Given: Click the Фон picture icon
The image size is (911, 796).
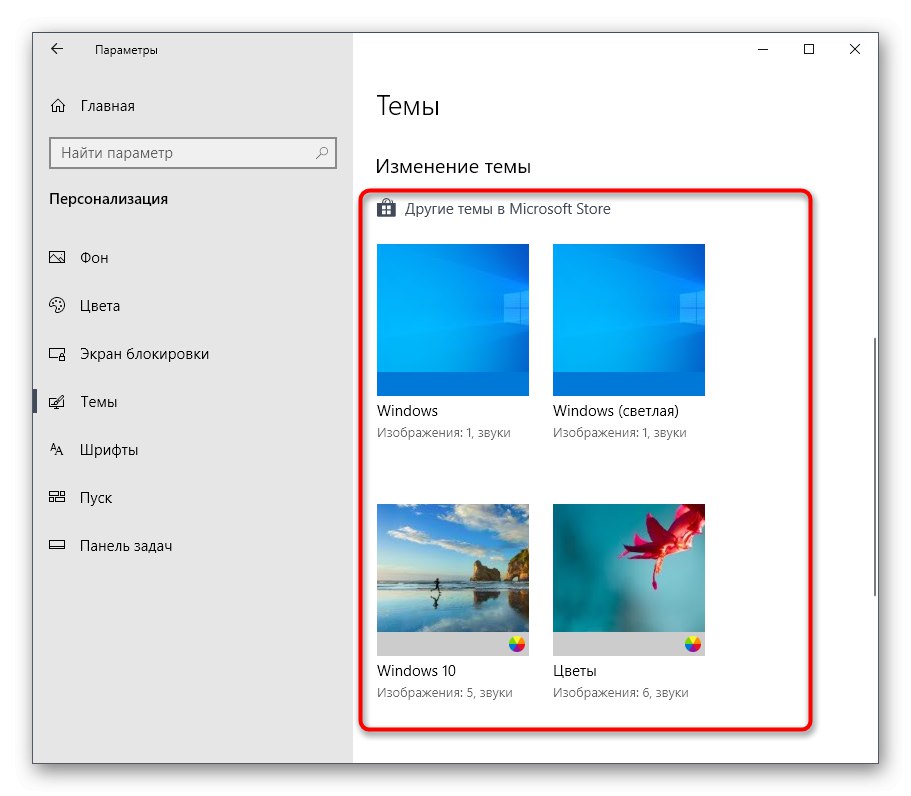Looking at the screenshot, I should [x=58, y=258].
